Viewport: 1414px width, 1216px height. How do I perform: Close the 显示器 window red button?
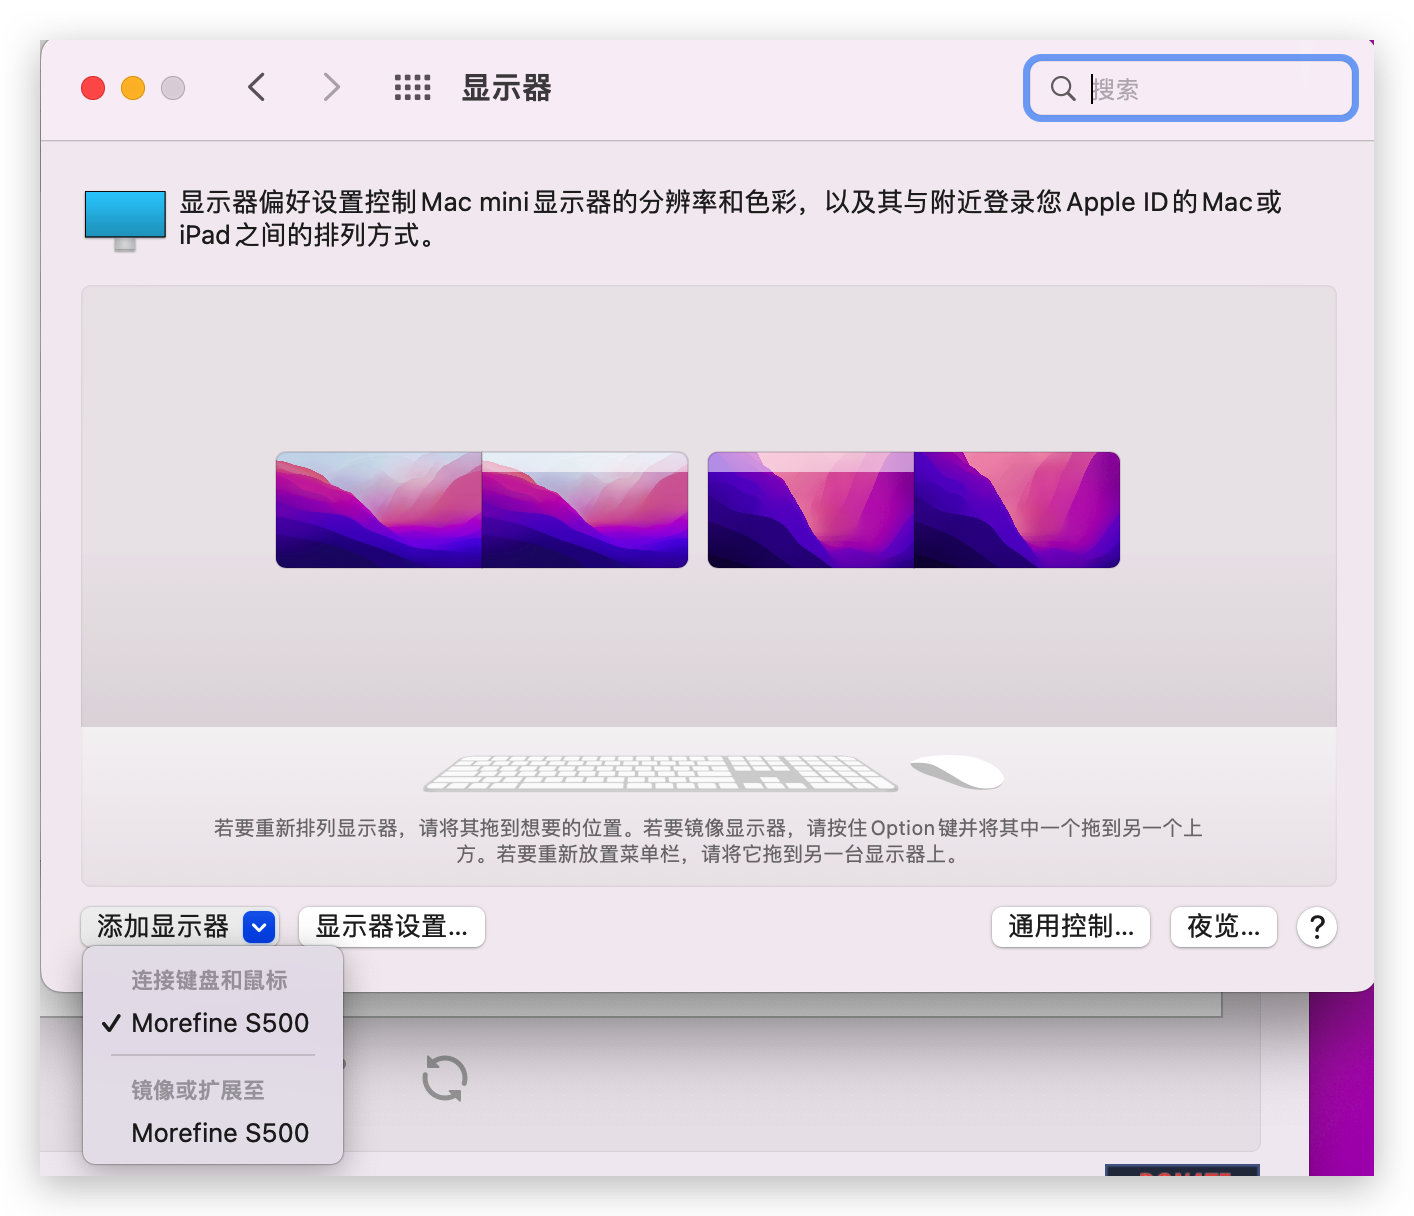[93, 88]
